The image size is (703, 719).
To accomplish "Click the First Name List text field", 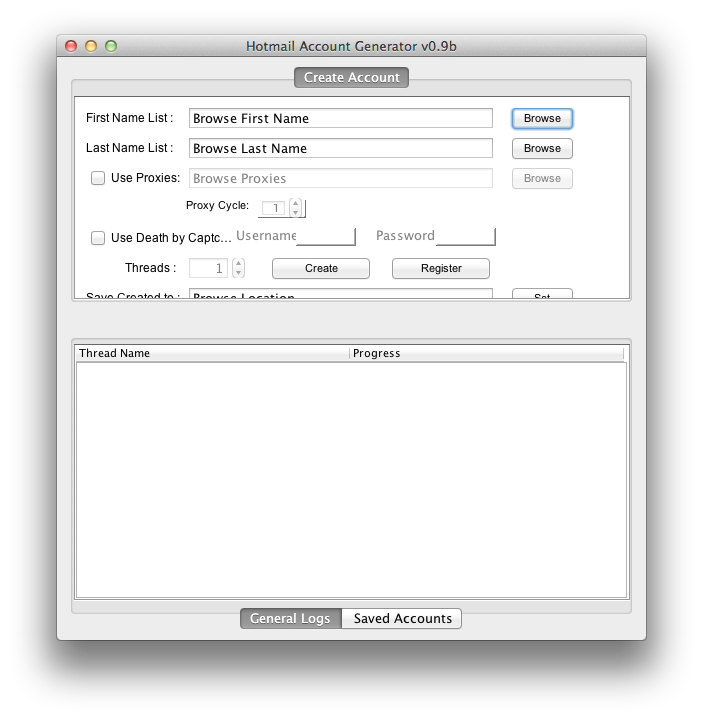I will click(341, 118).
